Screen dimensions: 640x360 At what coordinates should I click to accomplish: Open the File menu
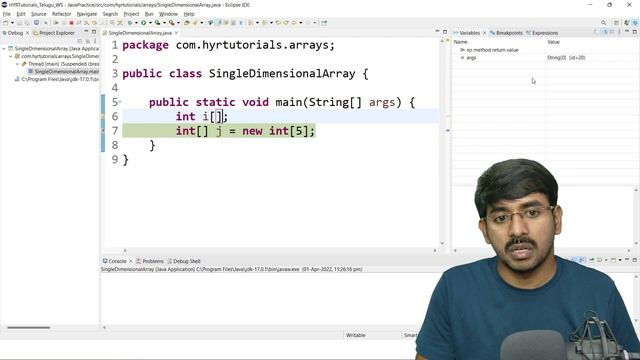click(7, 14)
